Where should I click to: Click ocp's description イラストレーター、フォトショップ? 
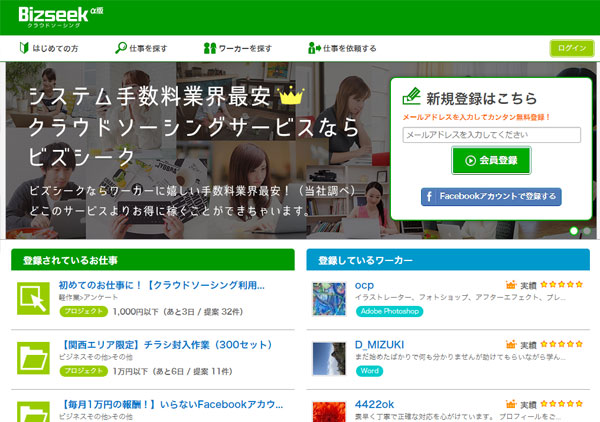[x=460, y=297]
